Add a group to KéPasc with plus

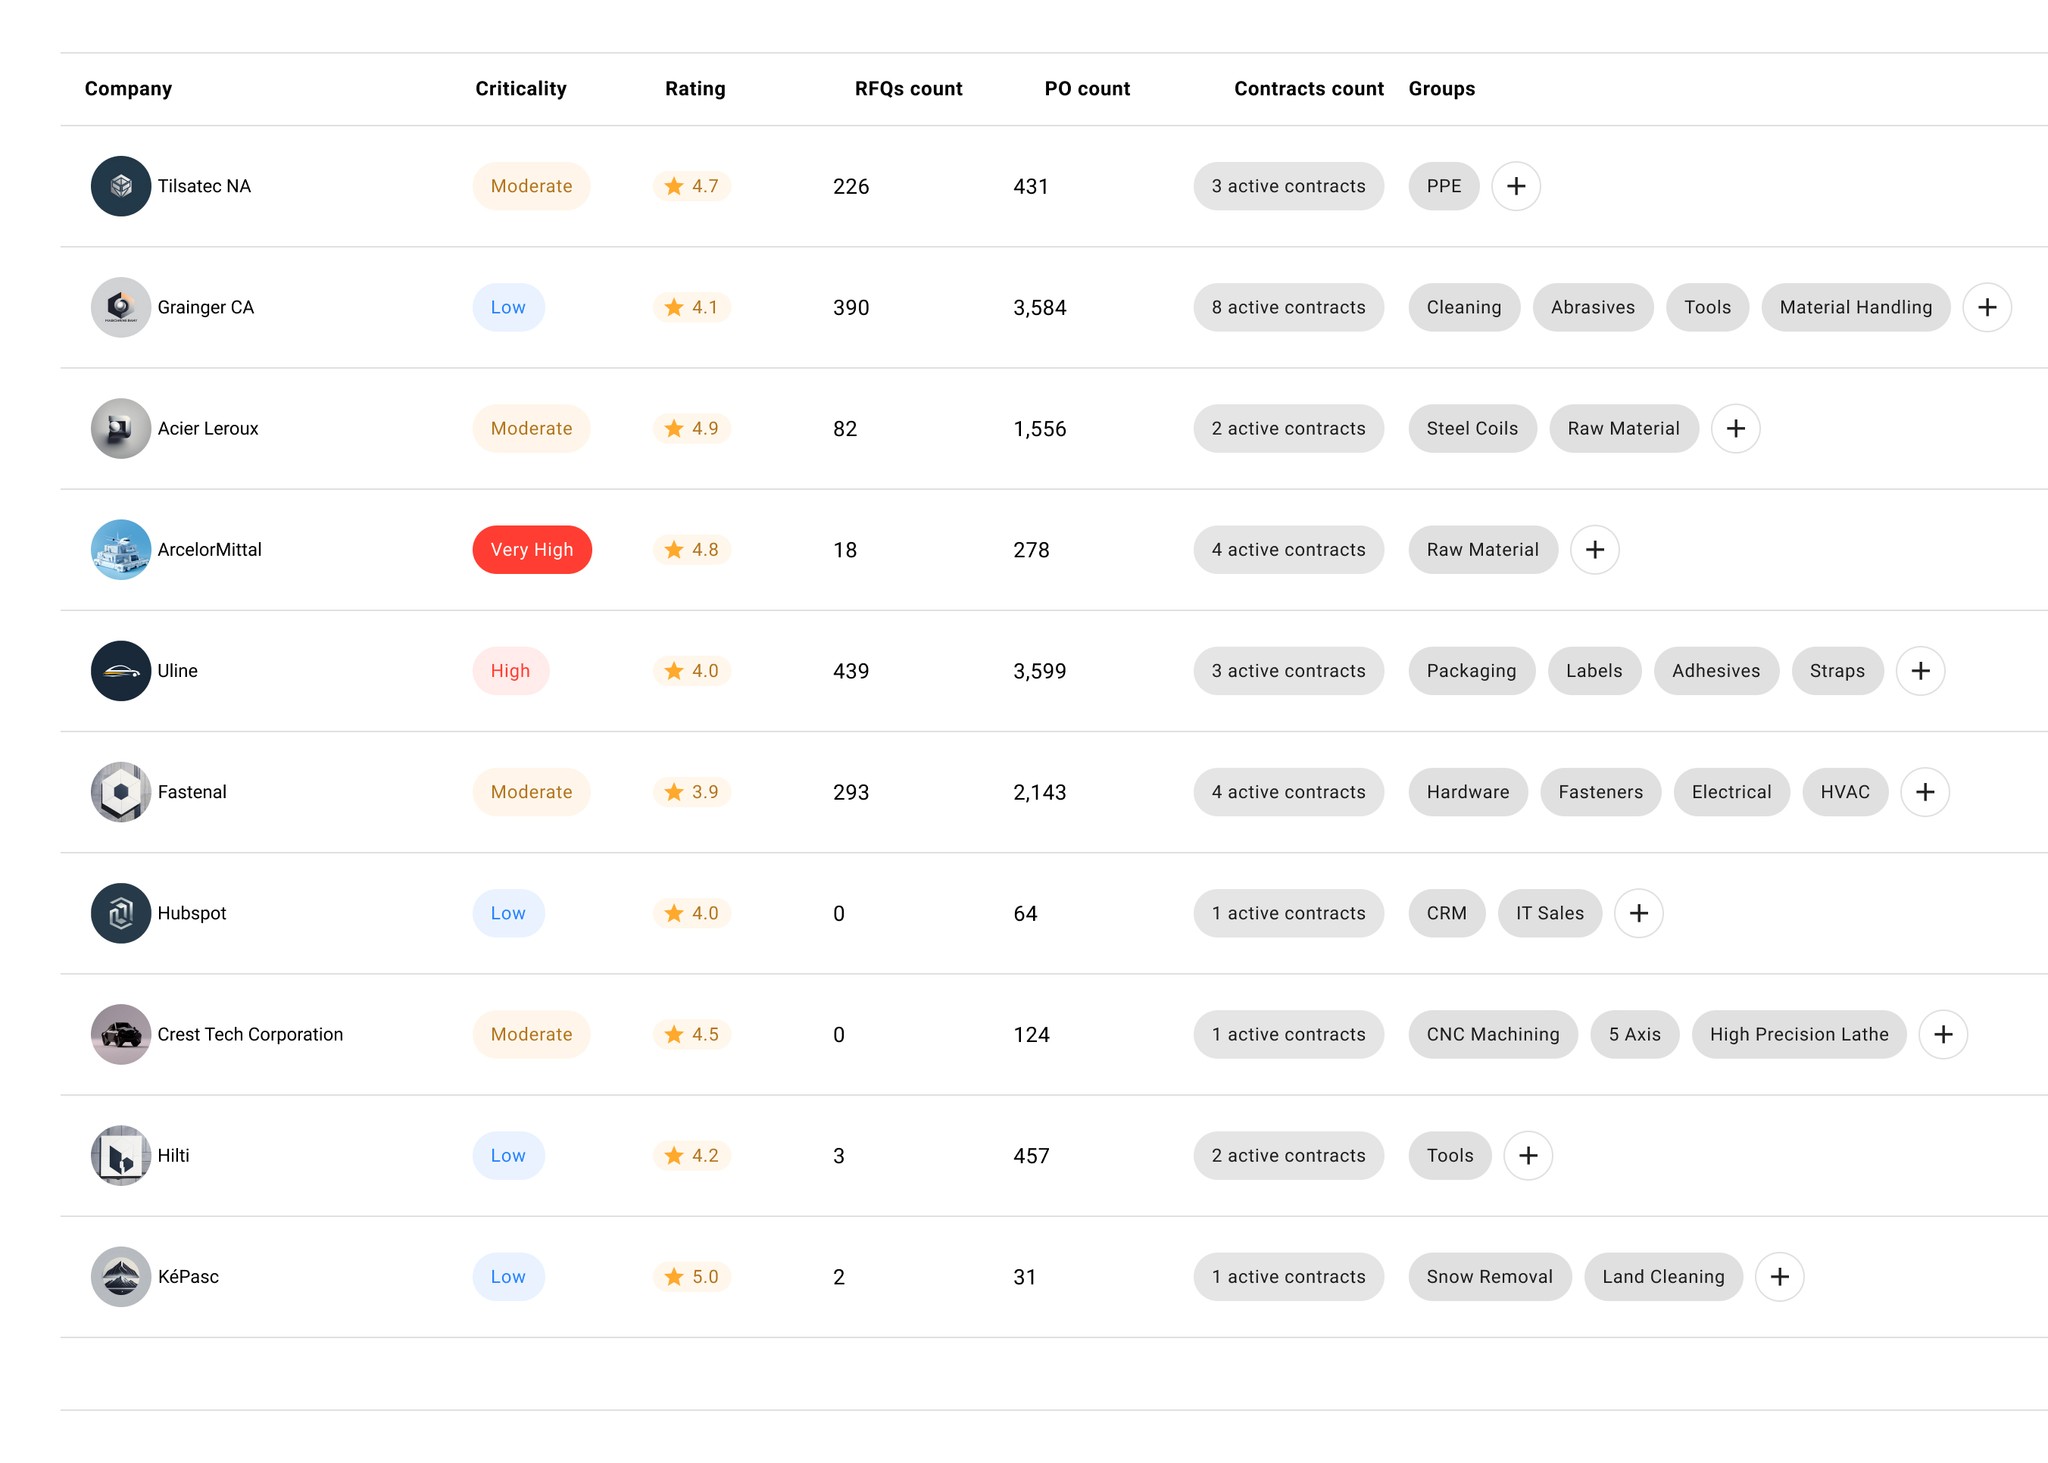[1780, 1276]
